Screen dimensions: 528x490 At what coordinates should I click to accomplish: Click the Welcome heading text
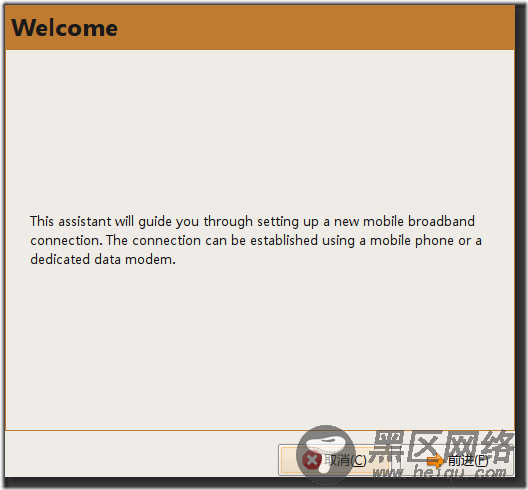pyautogui.click(x=64, y=28)
